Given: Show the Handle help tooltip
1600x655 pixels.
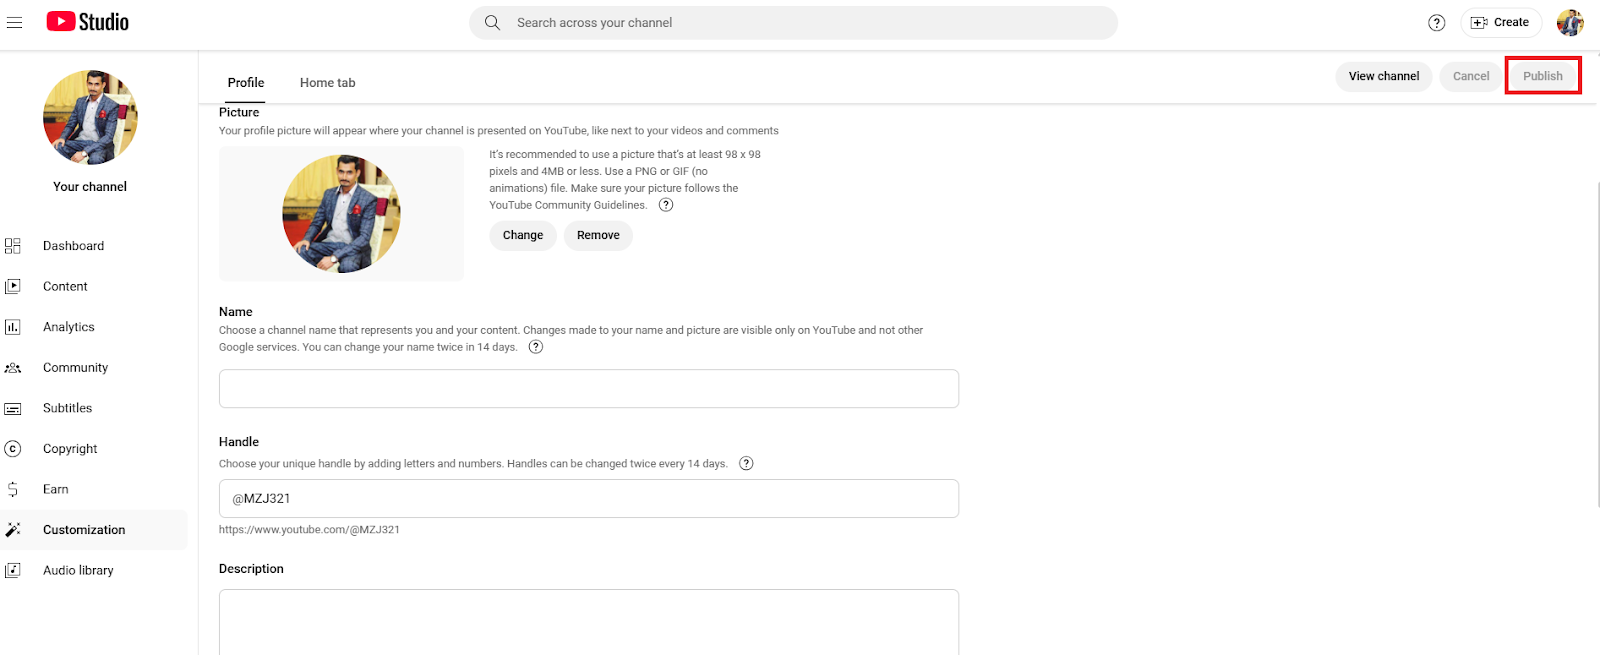Looking at the screenshot, I should pos(746,463).
